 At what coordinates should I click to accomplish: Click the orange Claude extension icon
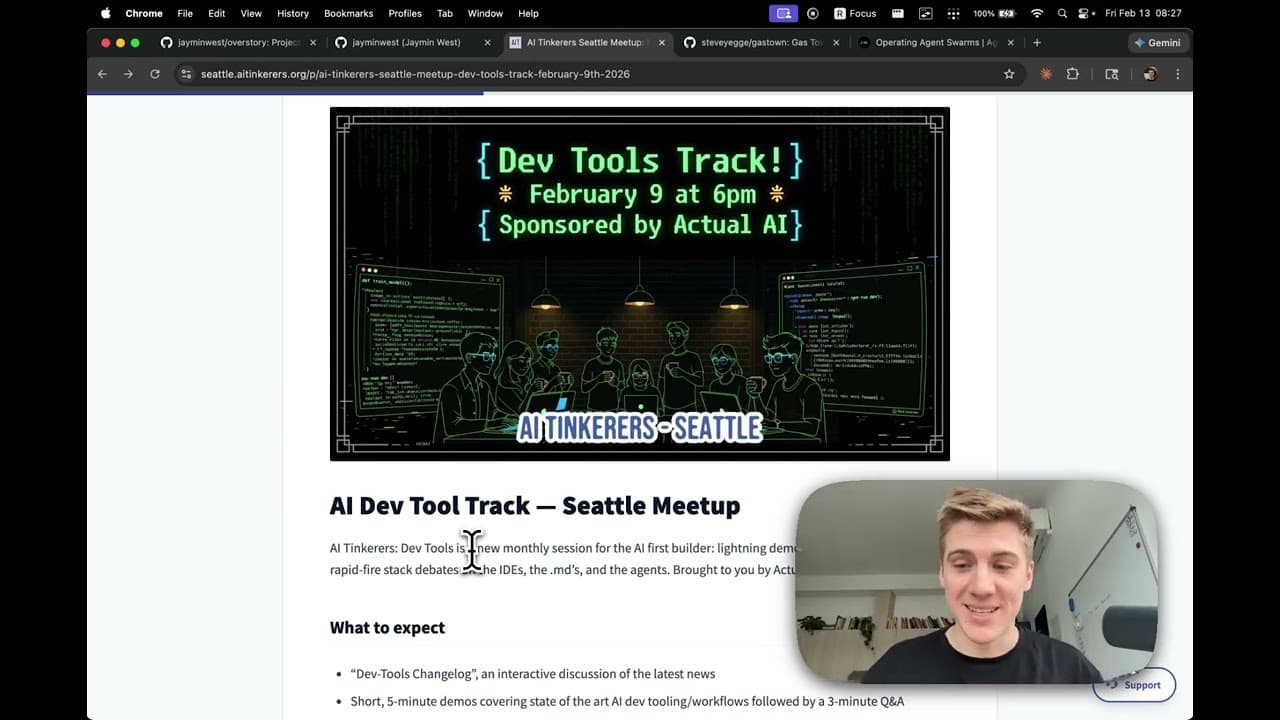(1046, 74)
